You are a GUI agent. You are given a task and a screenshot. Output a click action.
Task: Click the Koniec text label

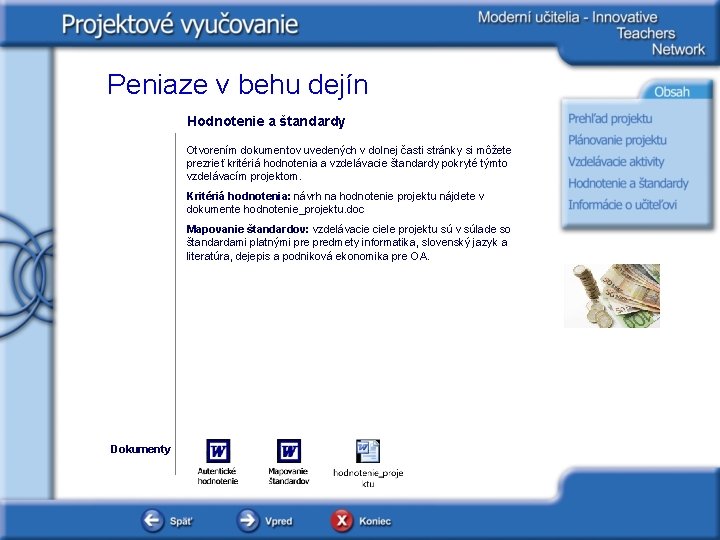375,521
